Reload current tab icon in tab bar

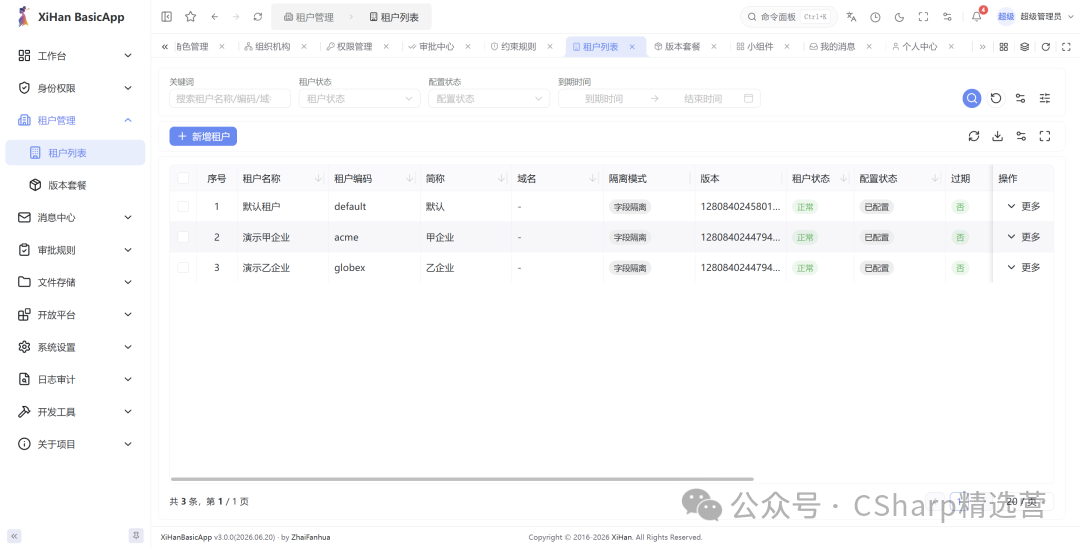click(x=1046, y=47)
